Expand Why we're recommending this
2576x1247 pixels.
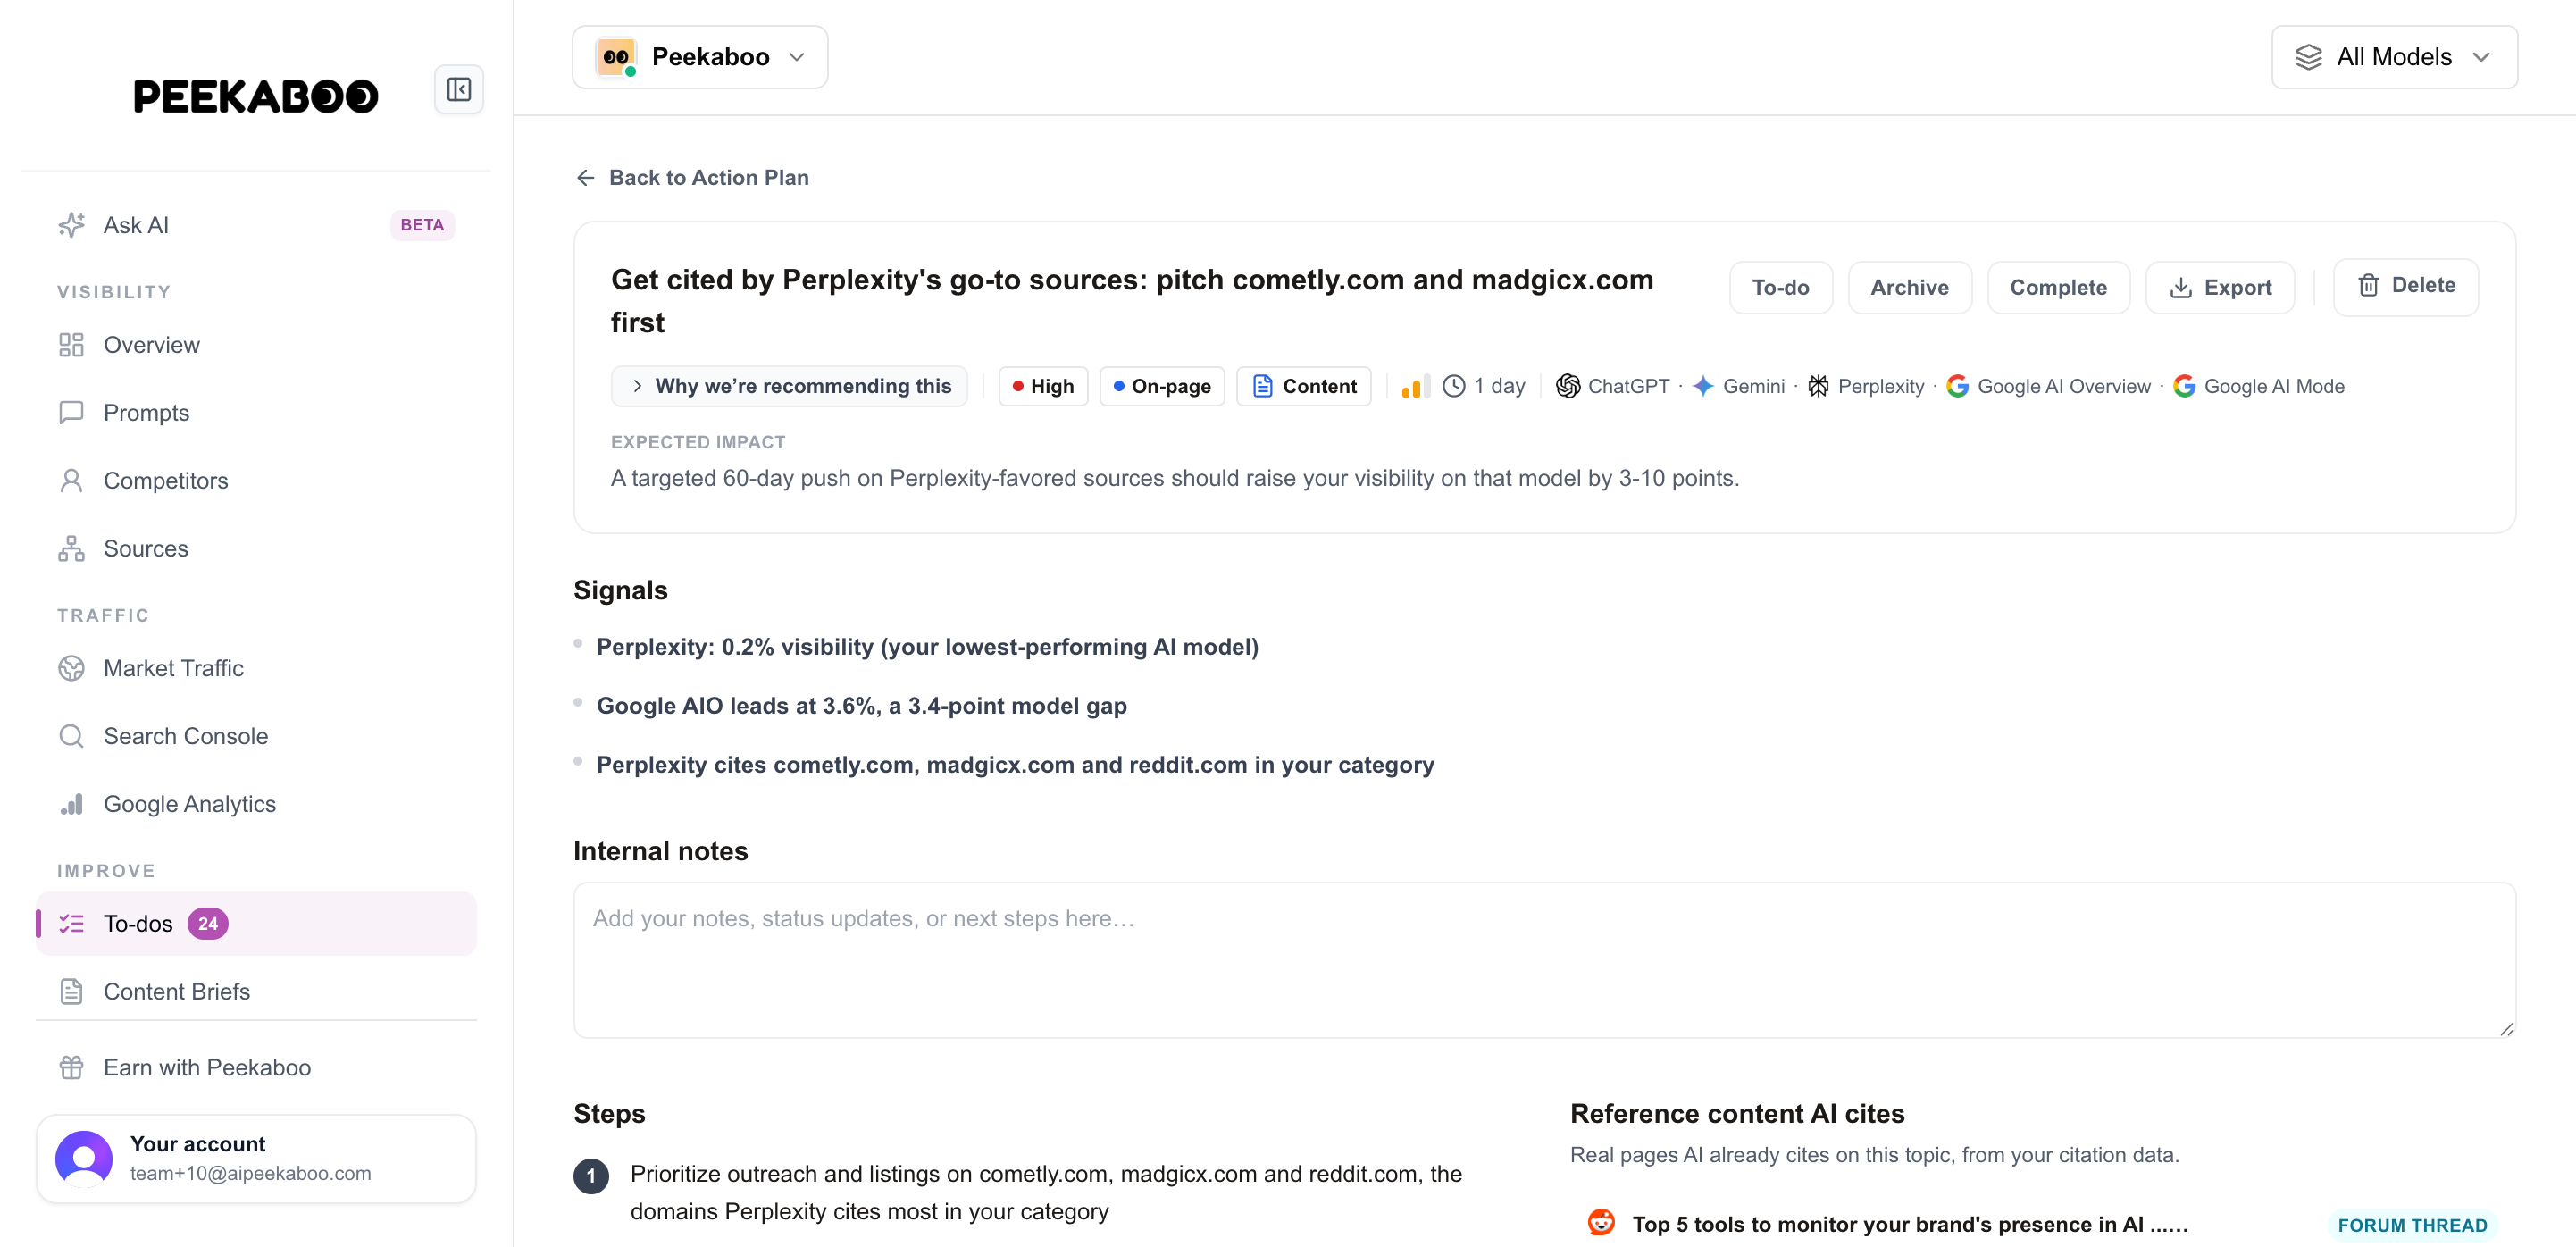click(789, 386)
